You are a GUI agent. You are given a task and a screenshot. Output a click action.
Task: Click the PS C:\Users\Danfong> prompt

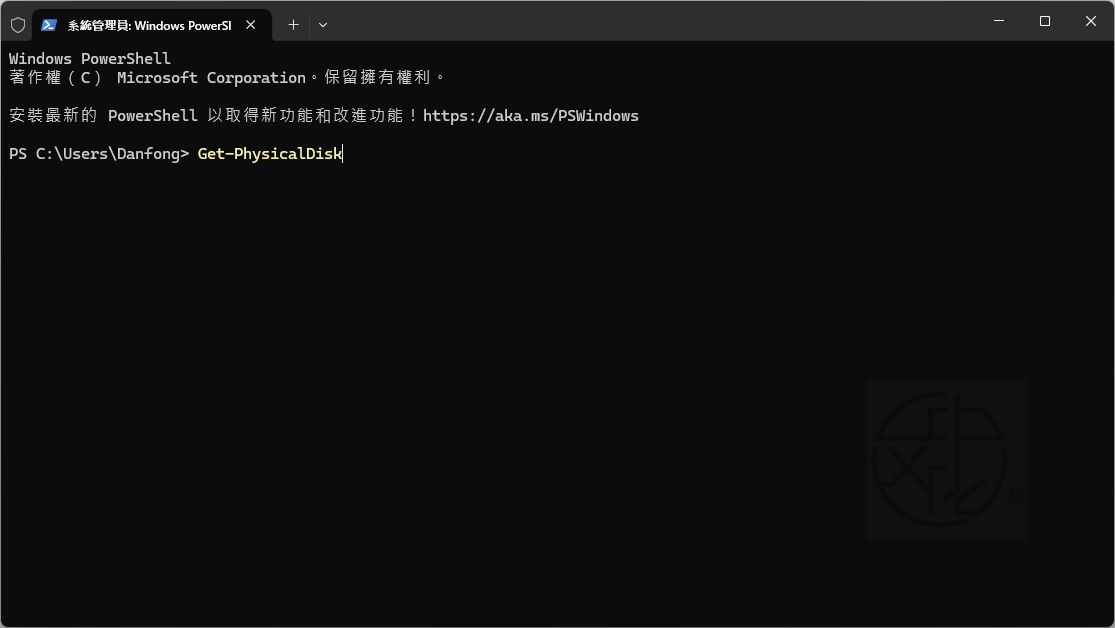(x=98, y=154)
